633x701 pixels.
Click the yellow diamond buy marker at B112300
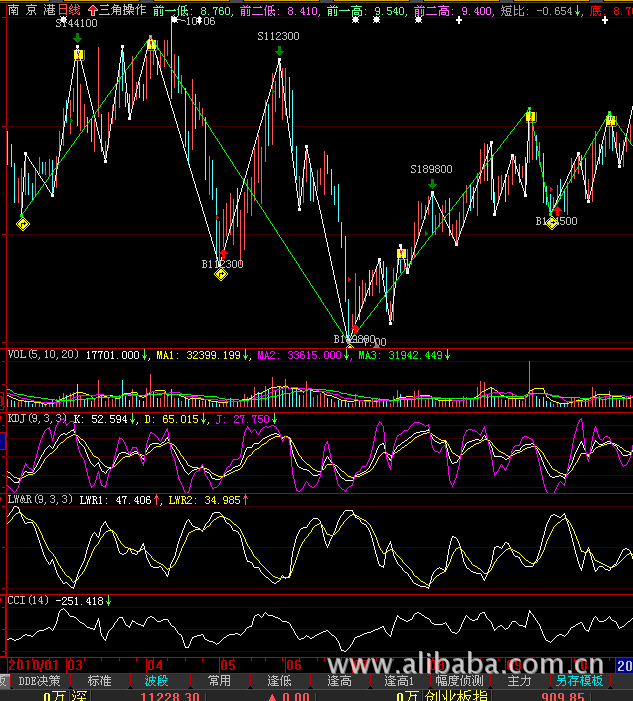[x=221, y=274]
